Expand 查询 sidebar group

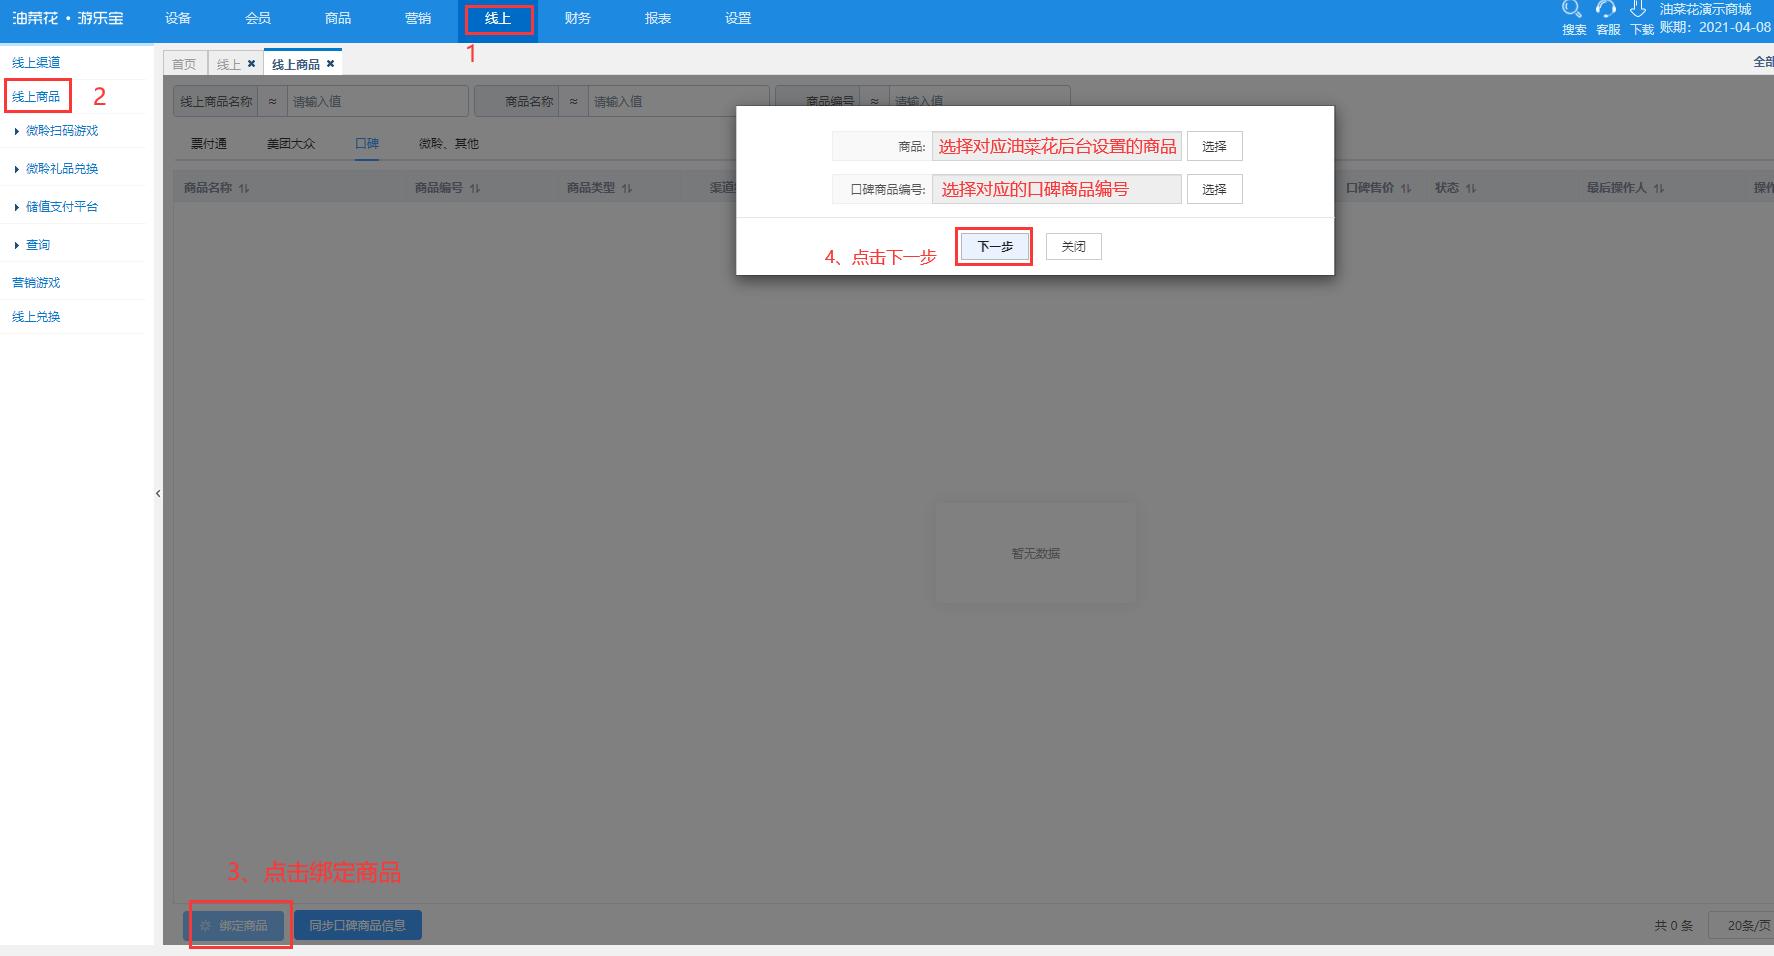click(38, 245)
